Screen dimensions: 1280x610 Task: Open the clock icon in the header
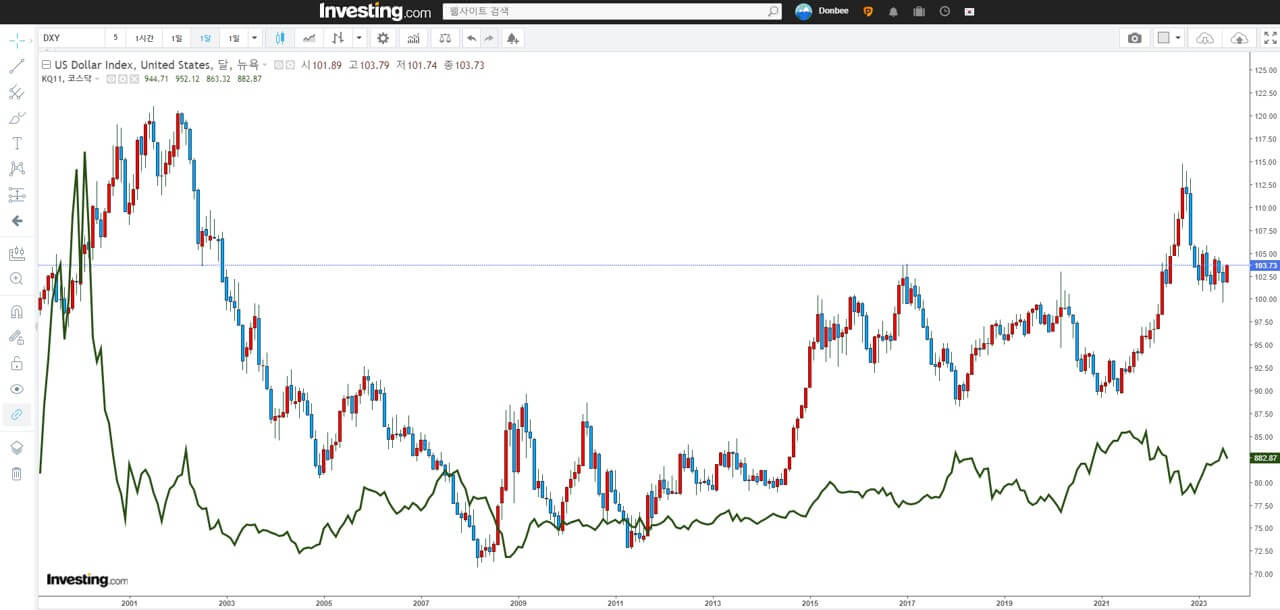tap(944, 11)
